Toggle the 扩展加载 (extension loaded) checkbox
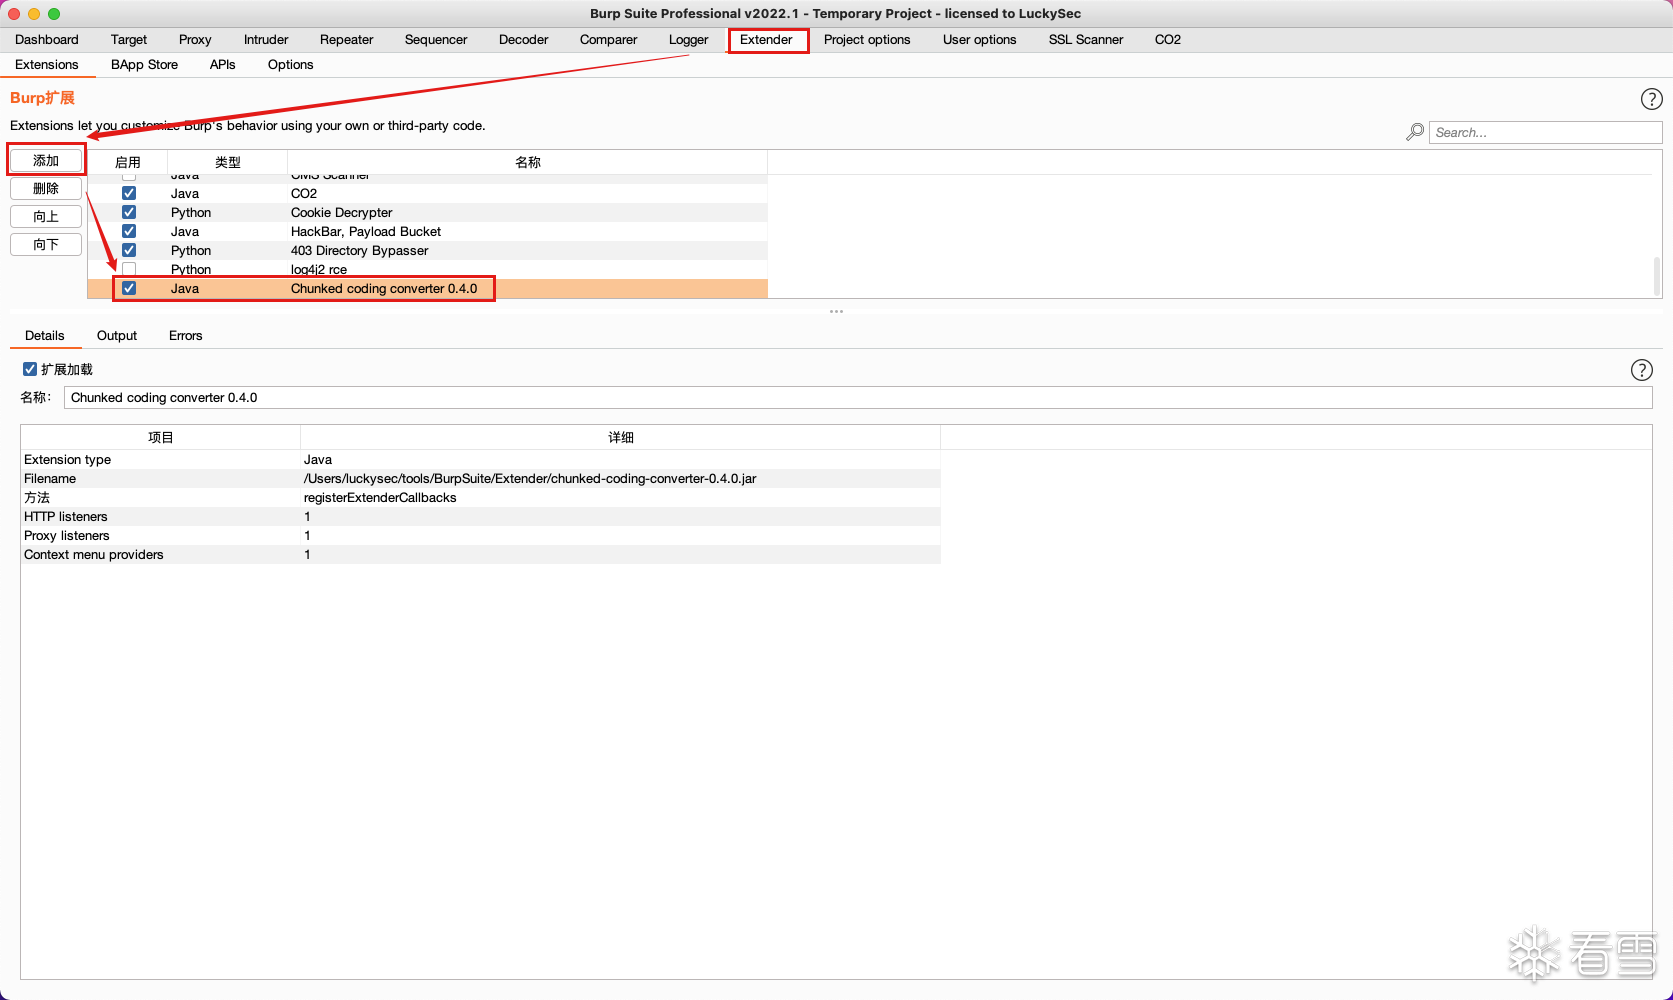 30,369
